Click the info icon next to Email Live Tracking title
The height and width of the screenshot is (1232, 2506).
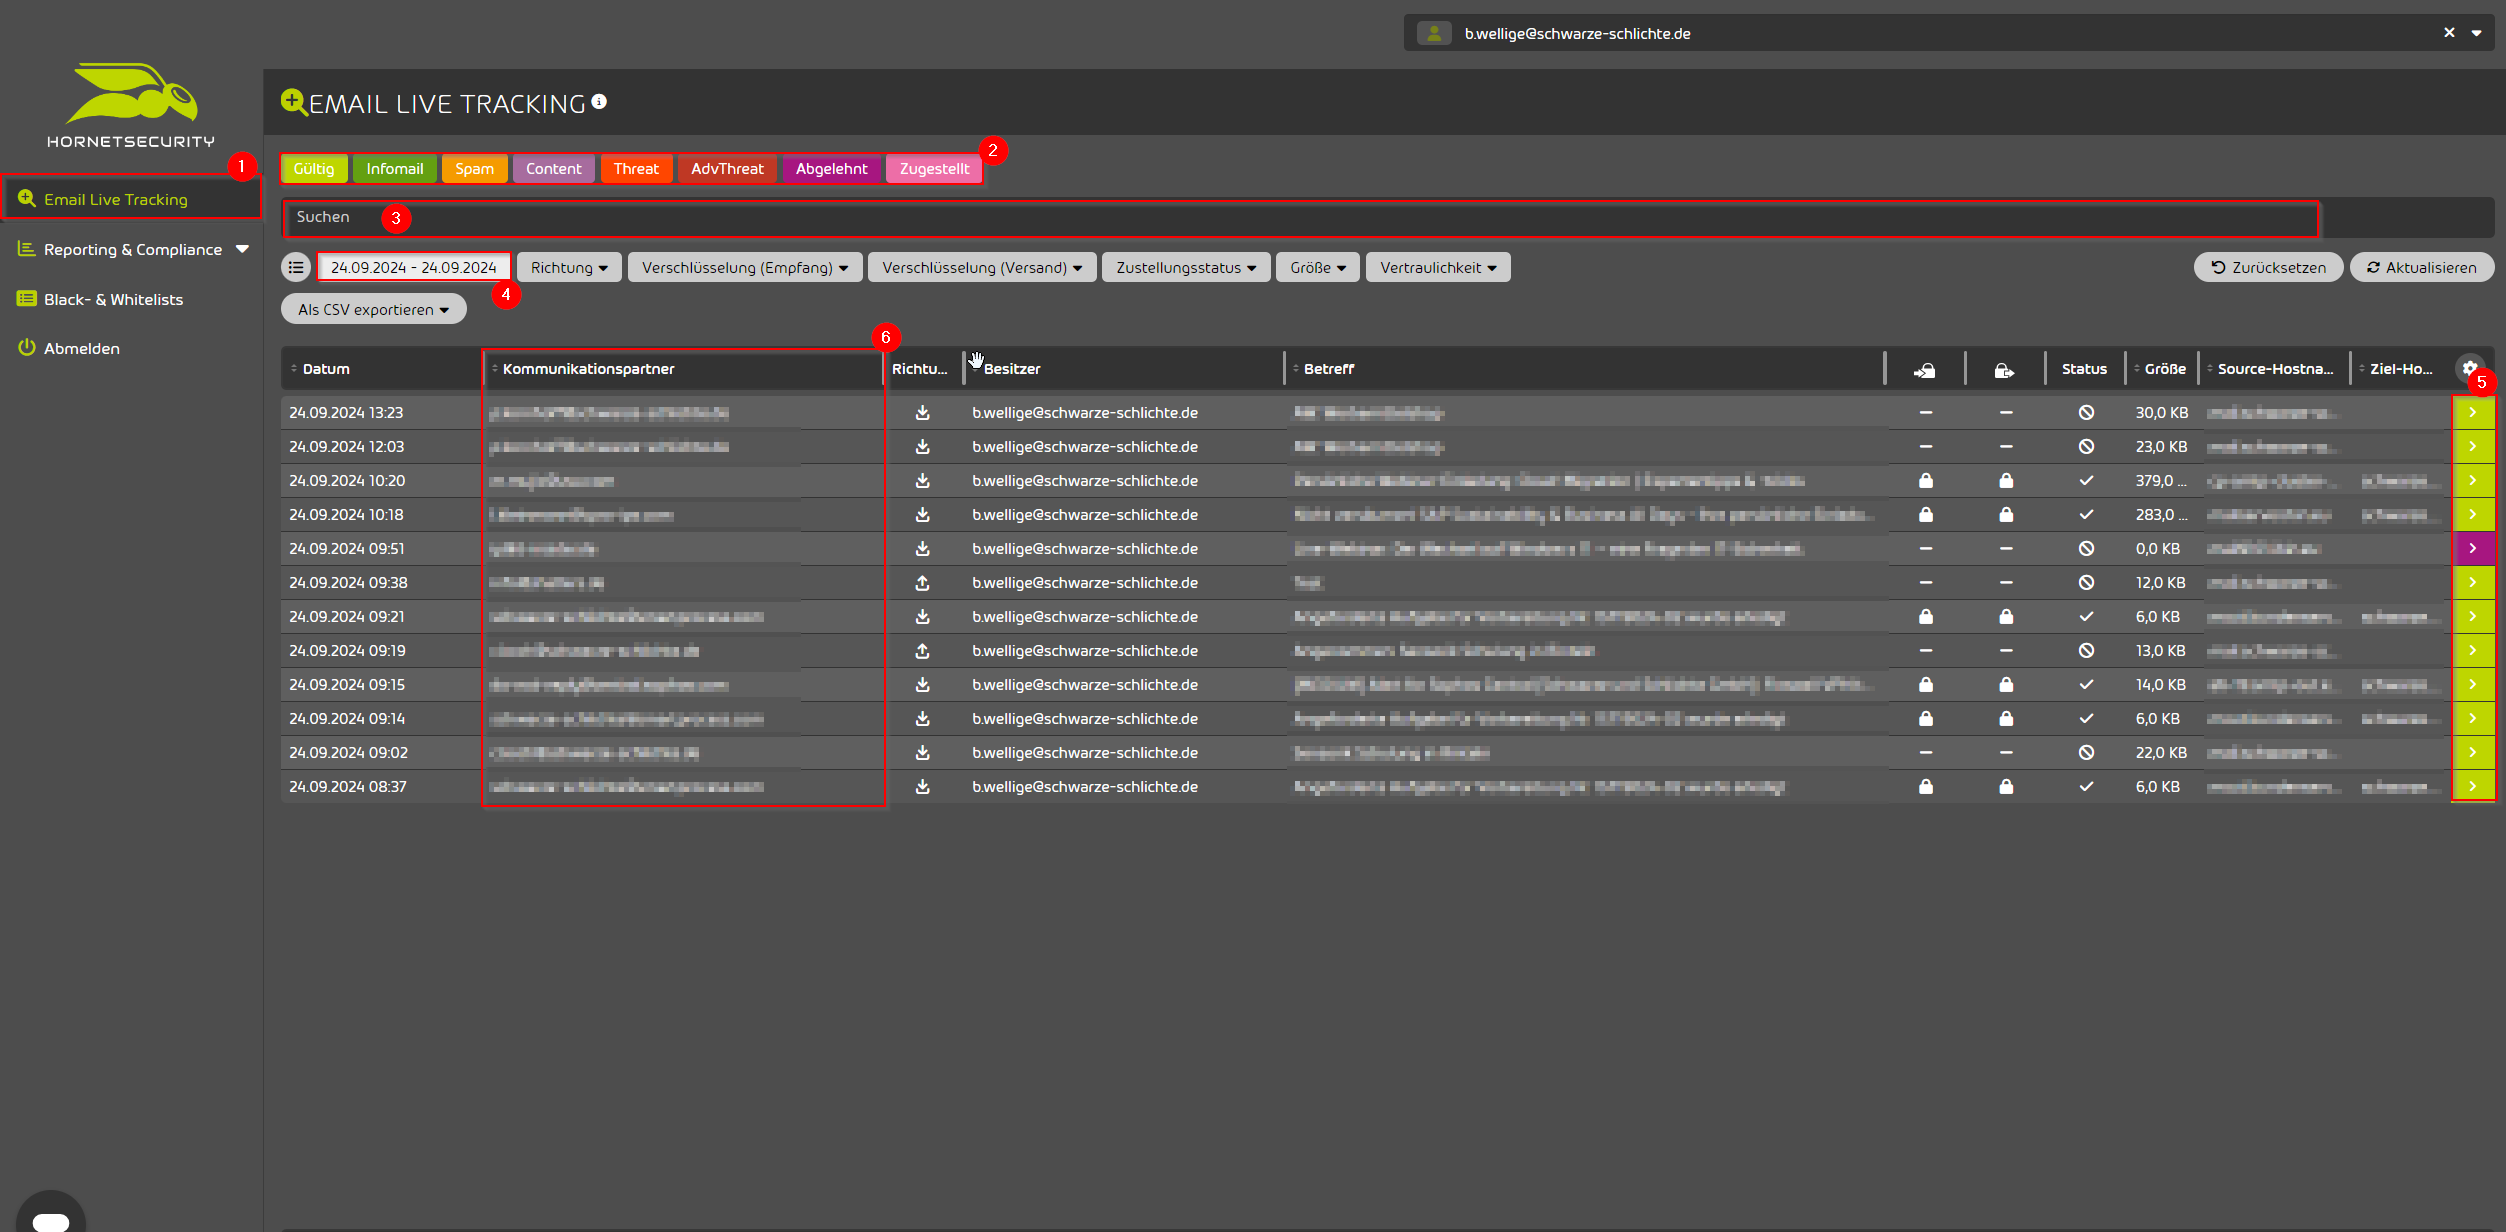pos(599,102)
